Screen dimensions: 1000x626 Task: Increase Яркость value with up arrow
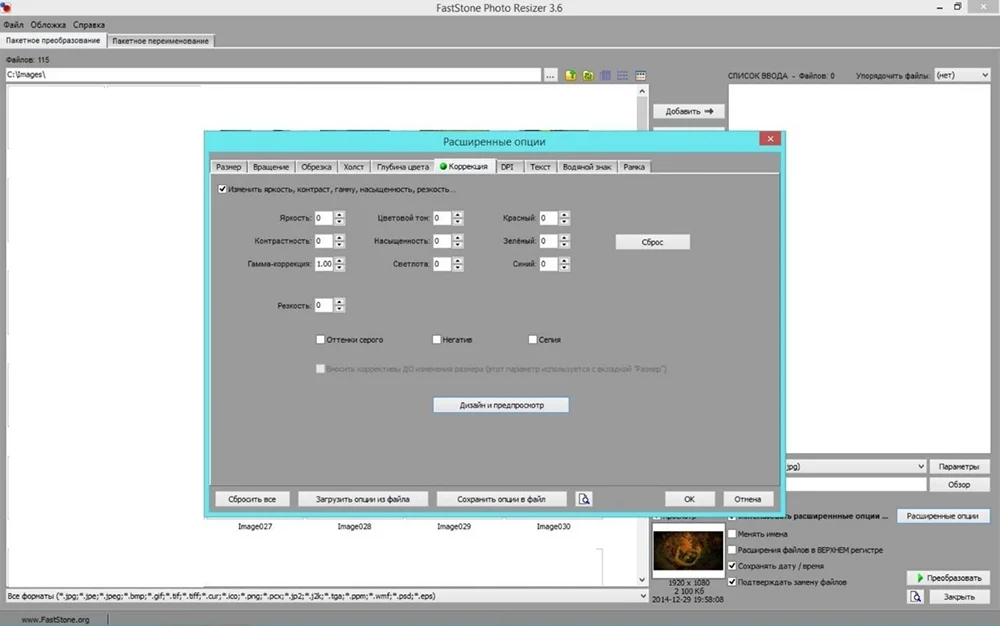click(x=340, y=214)
